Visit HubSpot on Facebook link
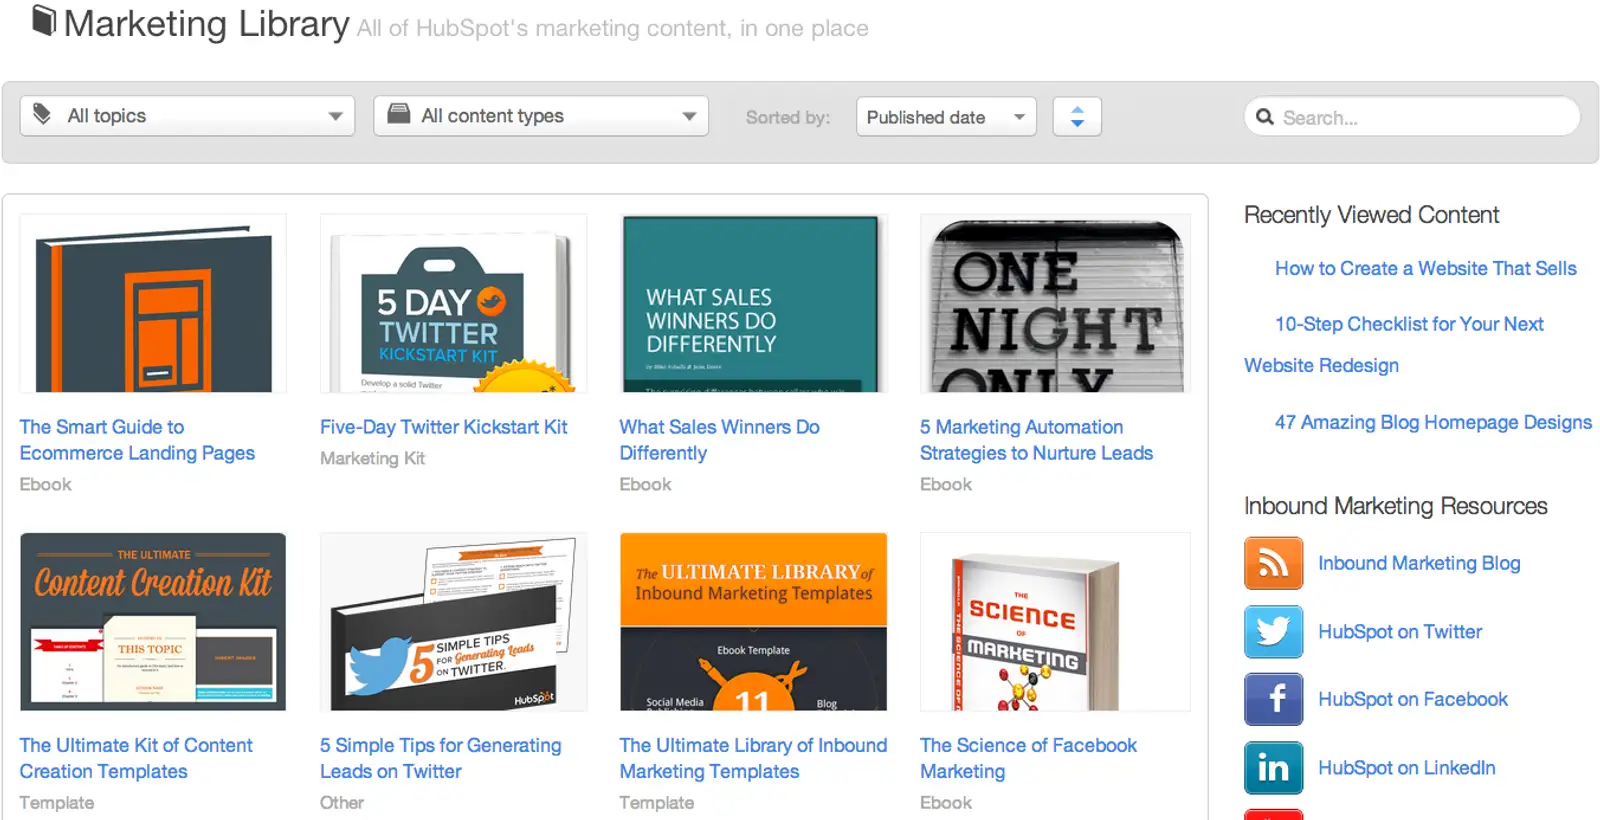The width and height of the screenshot is (1600, 820). pos(1413,699)
